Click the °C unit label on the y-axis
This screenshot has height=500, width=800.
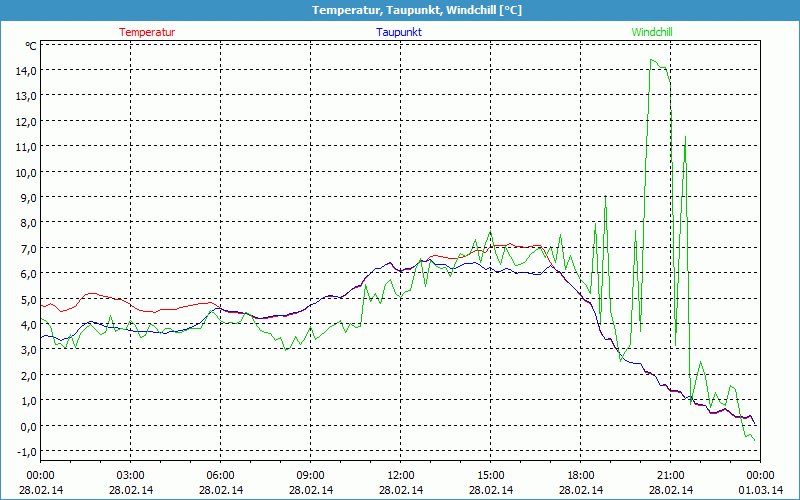30,46
